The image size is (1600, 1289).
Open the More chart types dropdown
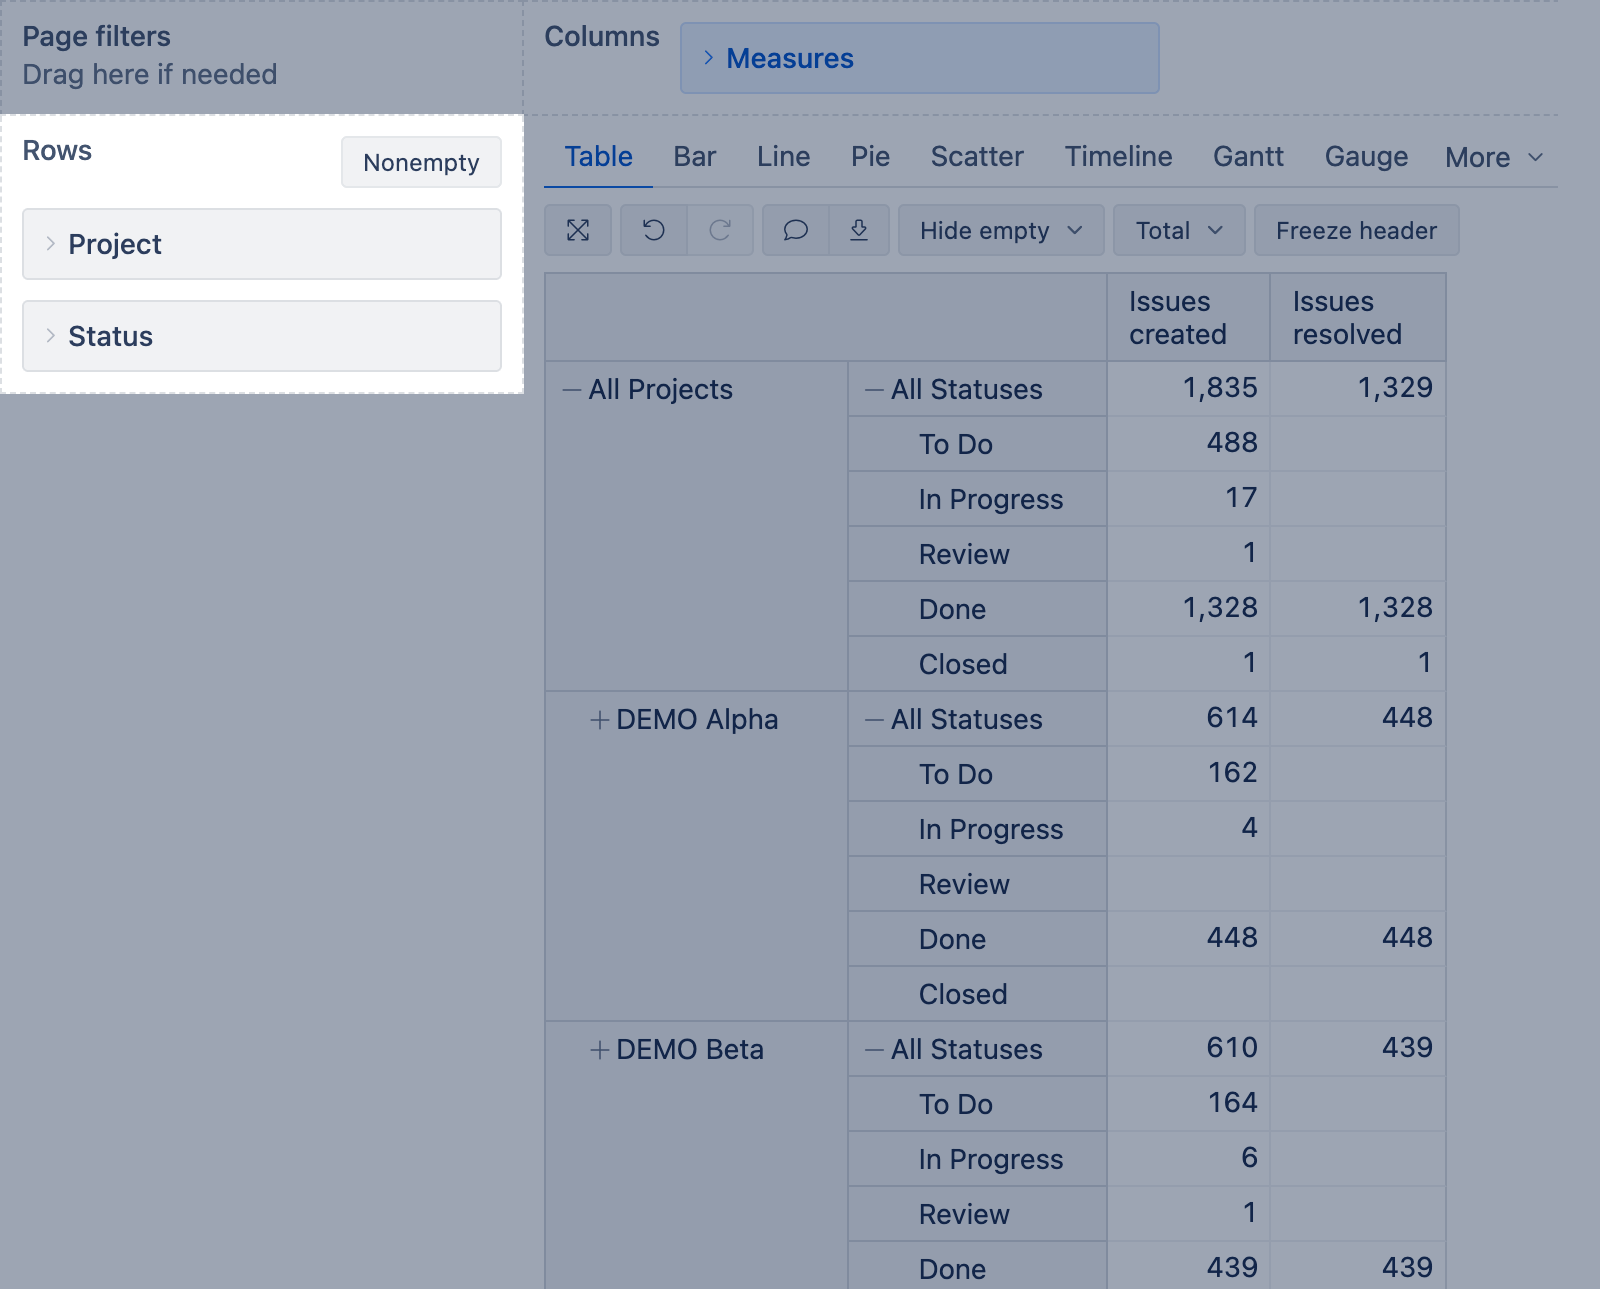point(1494,157)
